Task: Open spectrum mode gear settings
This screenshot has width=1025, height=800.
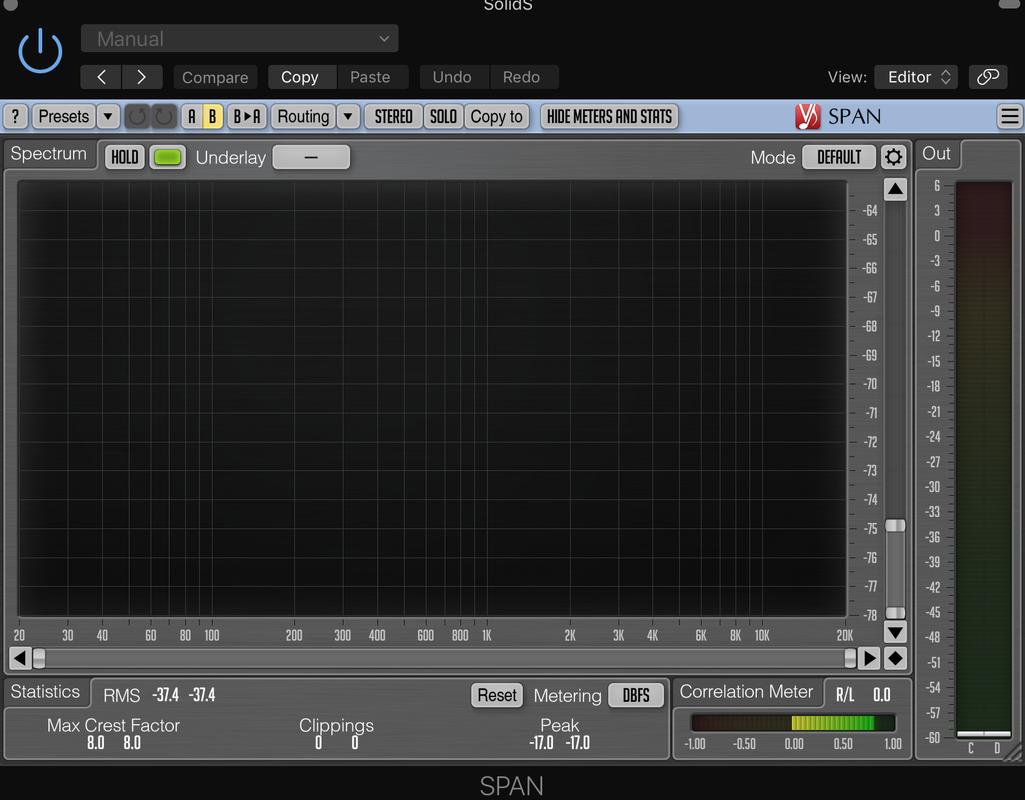Action: click(894, 158)
